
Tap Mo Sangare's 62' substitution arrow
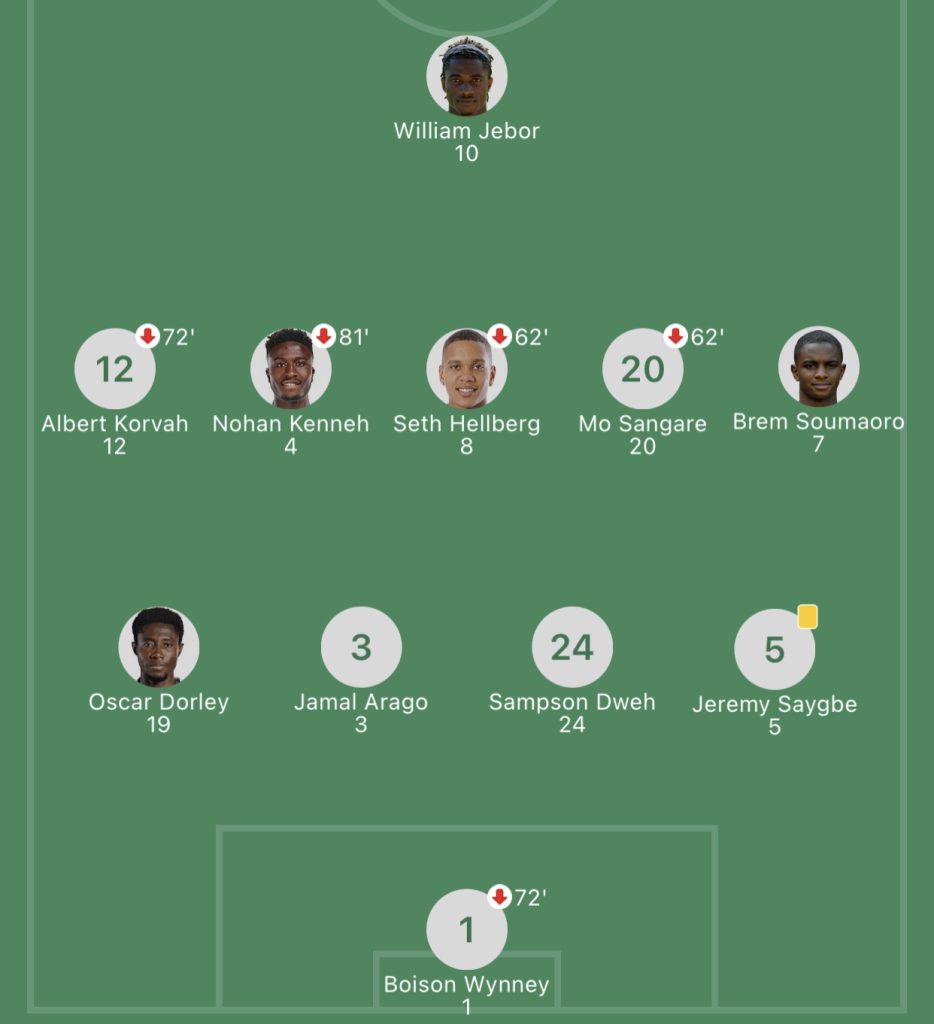point(675,336)
